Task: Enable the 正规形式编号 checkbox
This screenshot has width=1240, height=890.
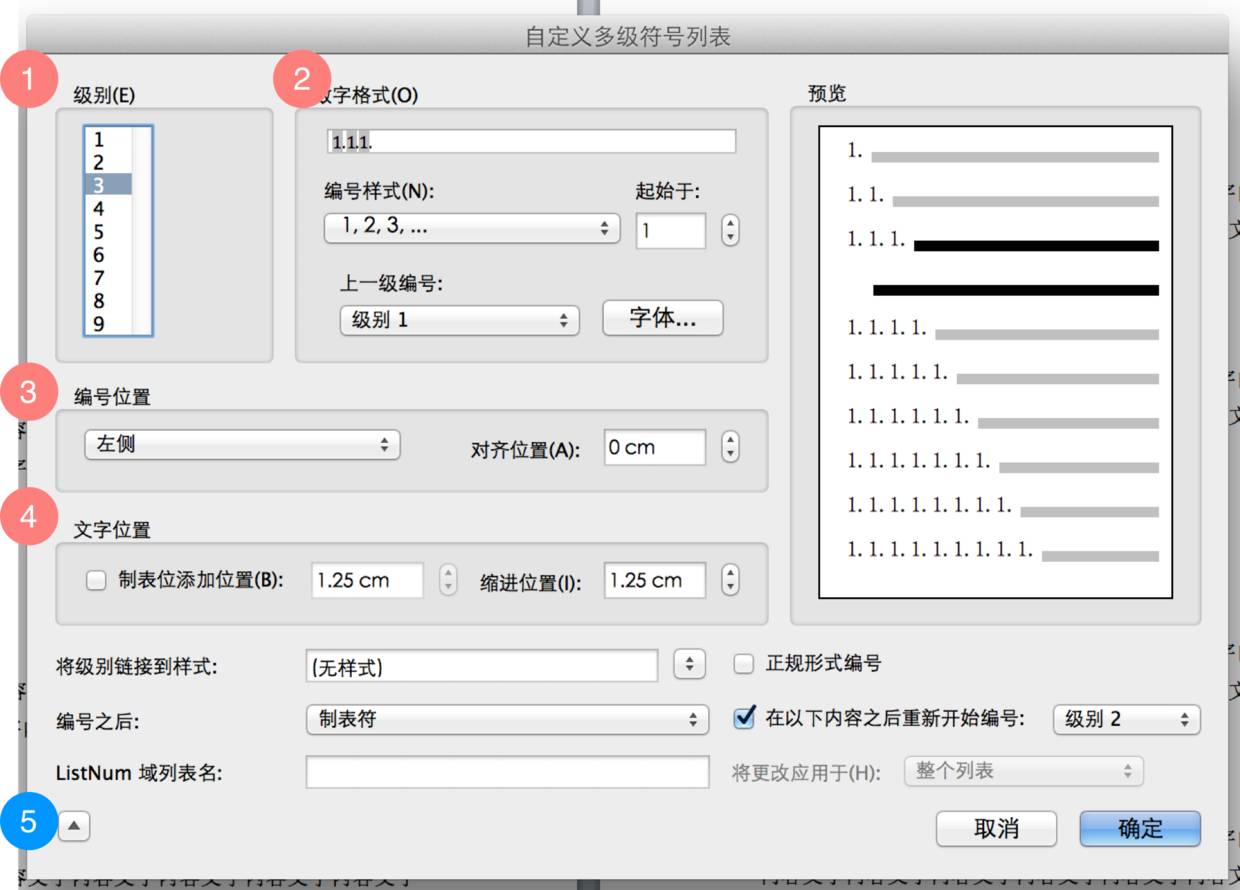Action: (x=743, y=664)
